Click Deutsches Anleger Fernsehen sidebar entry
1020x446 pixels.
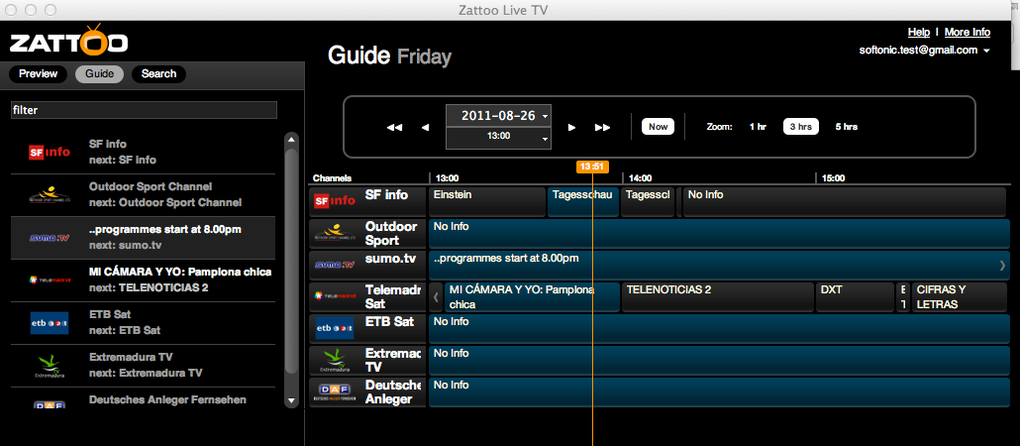pos(143,399)
